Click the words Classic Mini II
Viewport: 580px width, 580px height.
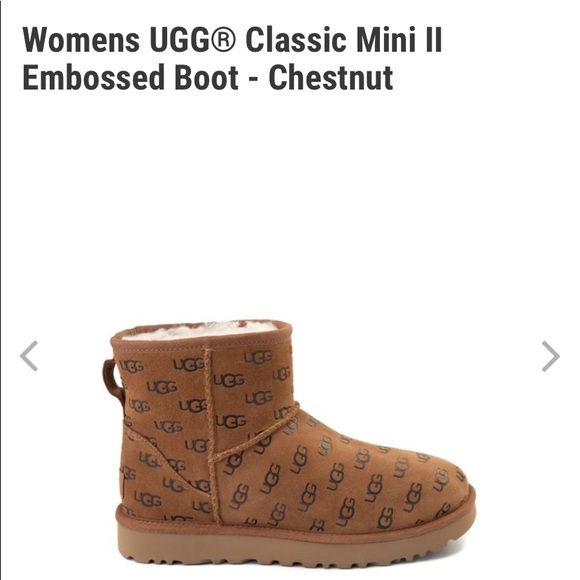pos(344,39)
